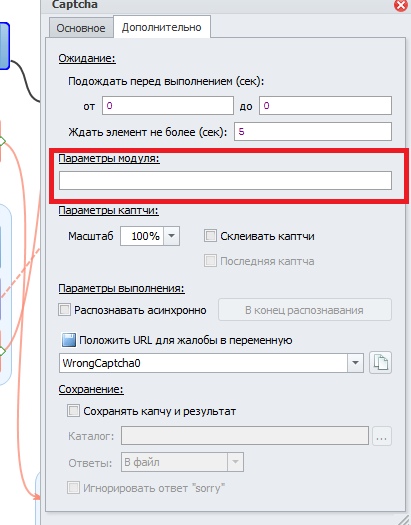This screenshot has height=525, width=411.
Task: Click the Каталог browse ellipsis button
Action: [x=382, y=436]
